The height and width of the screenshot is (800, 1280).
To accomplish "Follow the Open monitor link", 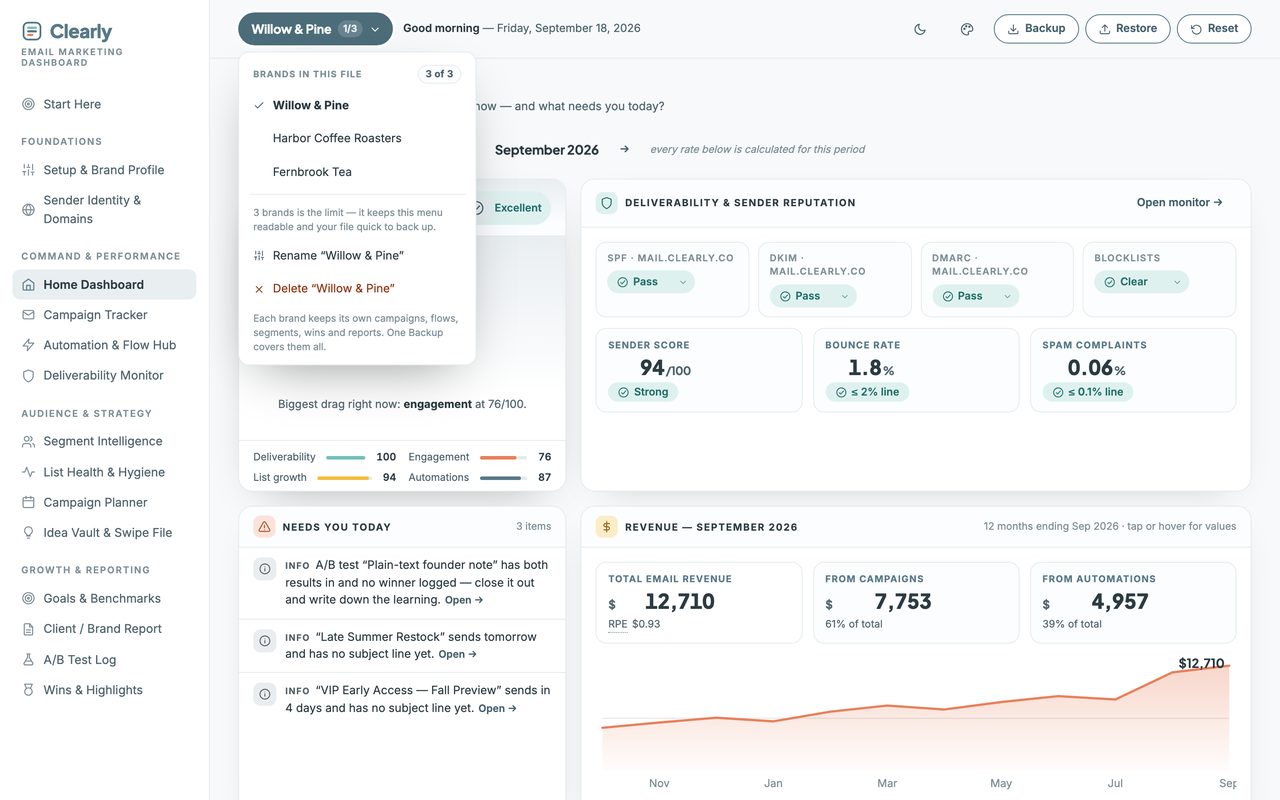I will (x=1180, y=202).
